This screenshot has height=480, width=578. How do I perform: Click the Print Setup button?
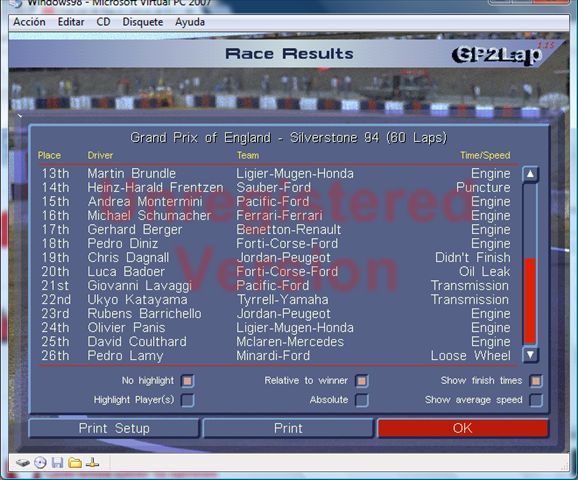[x=114, y=428]
